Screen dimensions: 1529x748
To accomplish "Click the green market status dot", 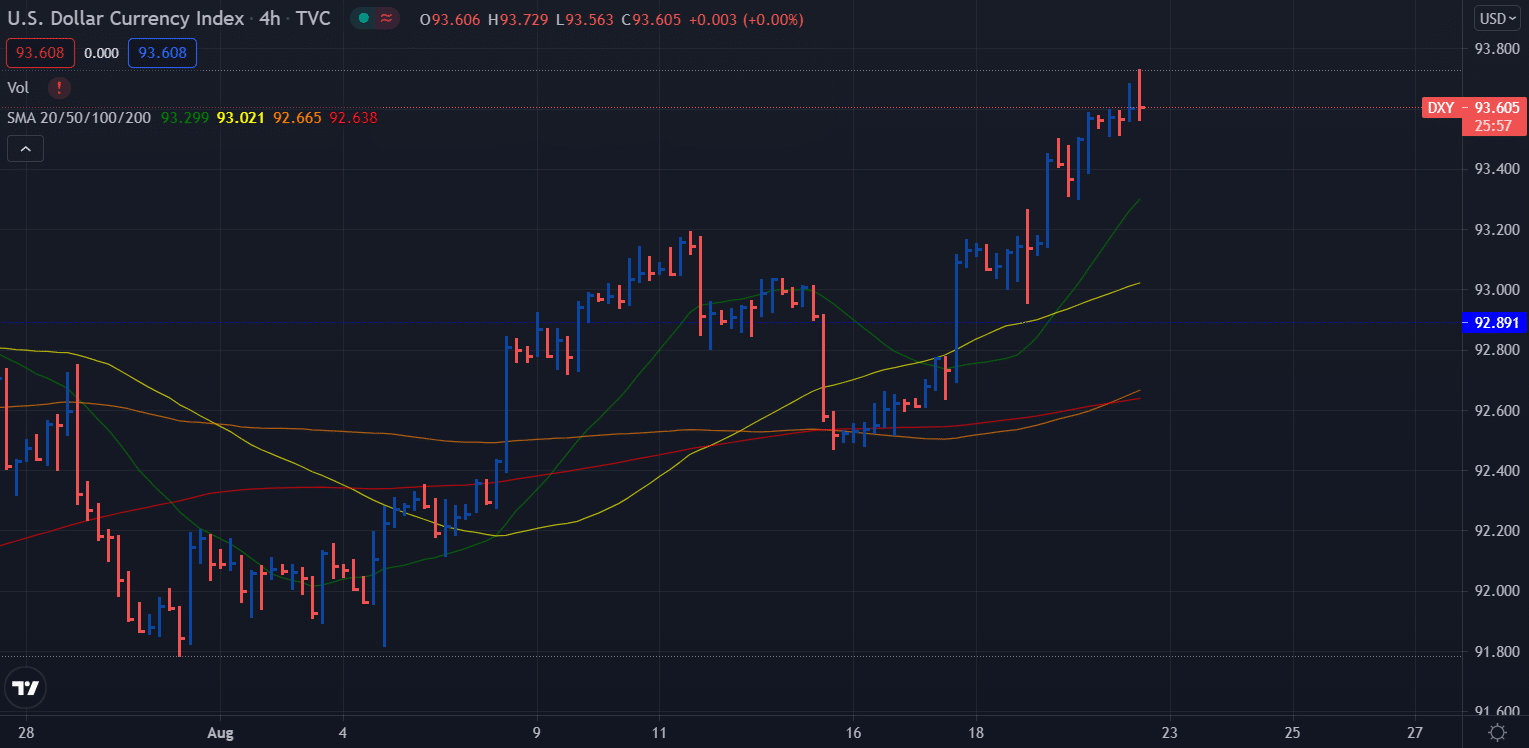I will click(x=362, y=18).
